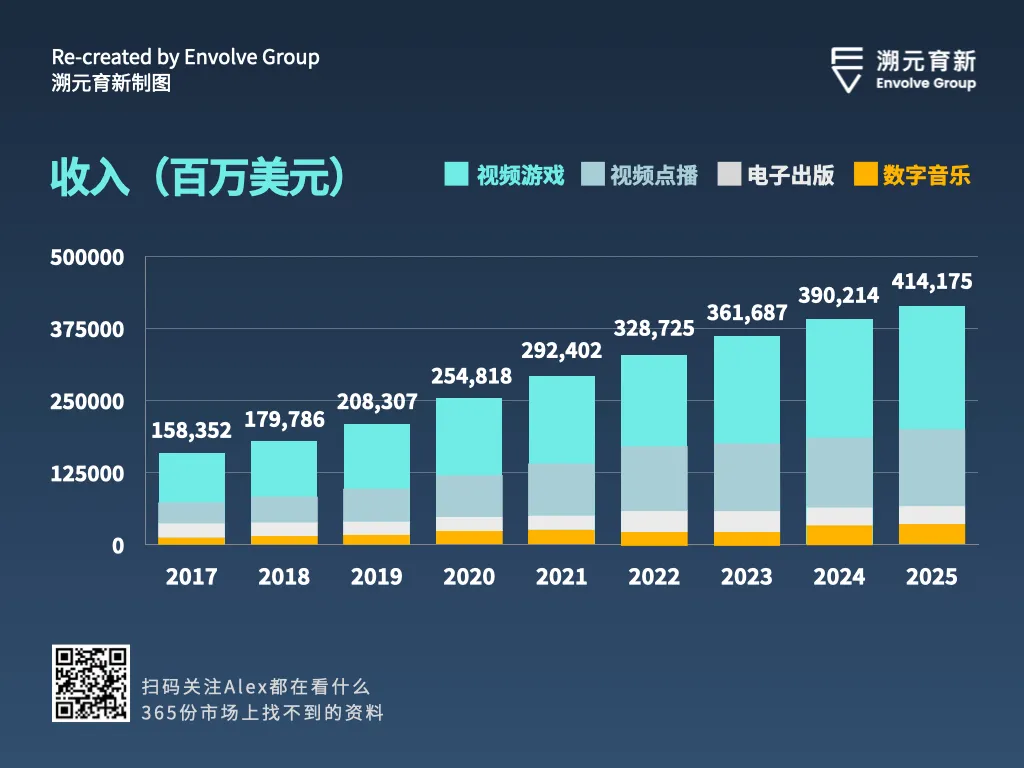Select the cyan 视频游戏 legend swatch
This screenshot has height=768, width=1024.
point(456,174)
